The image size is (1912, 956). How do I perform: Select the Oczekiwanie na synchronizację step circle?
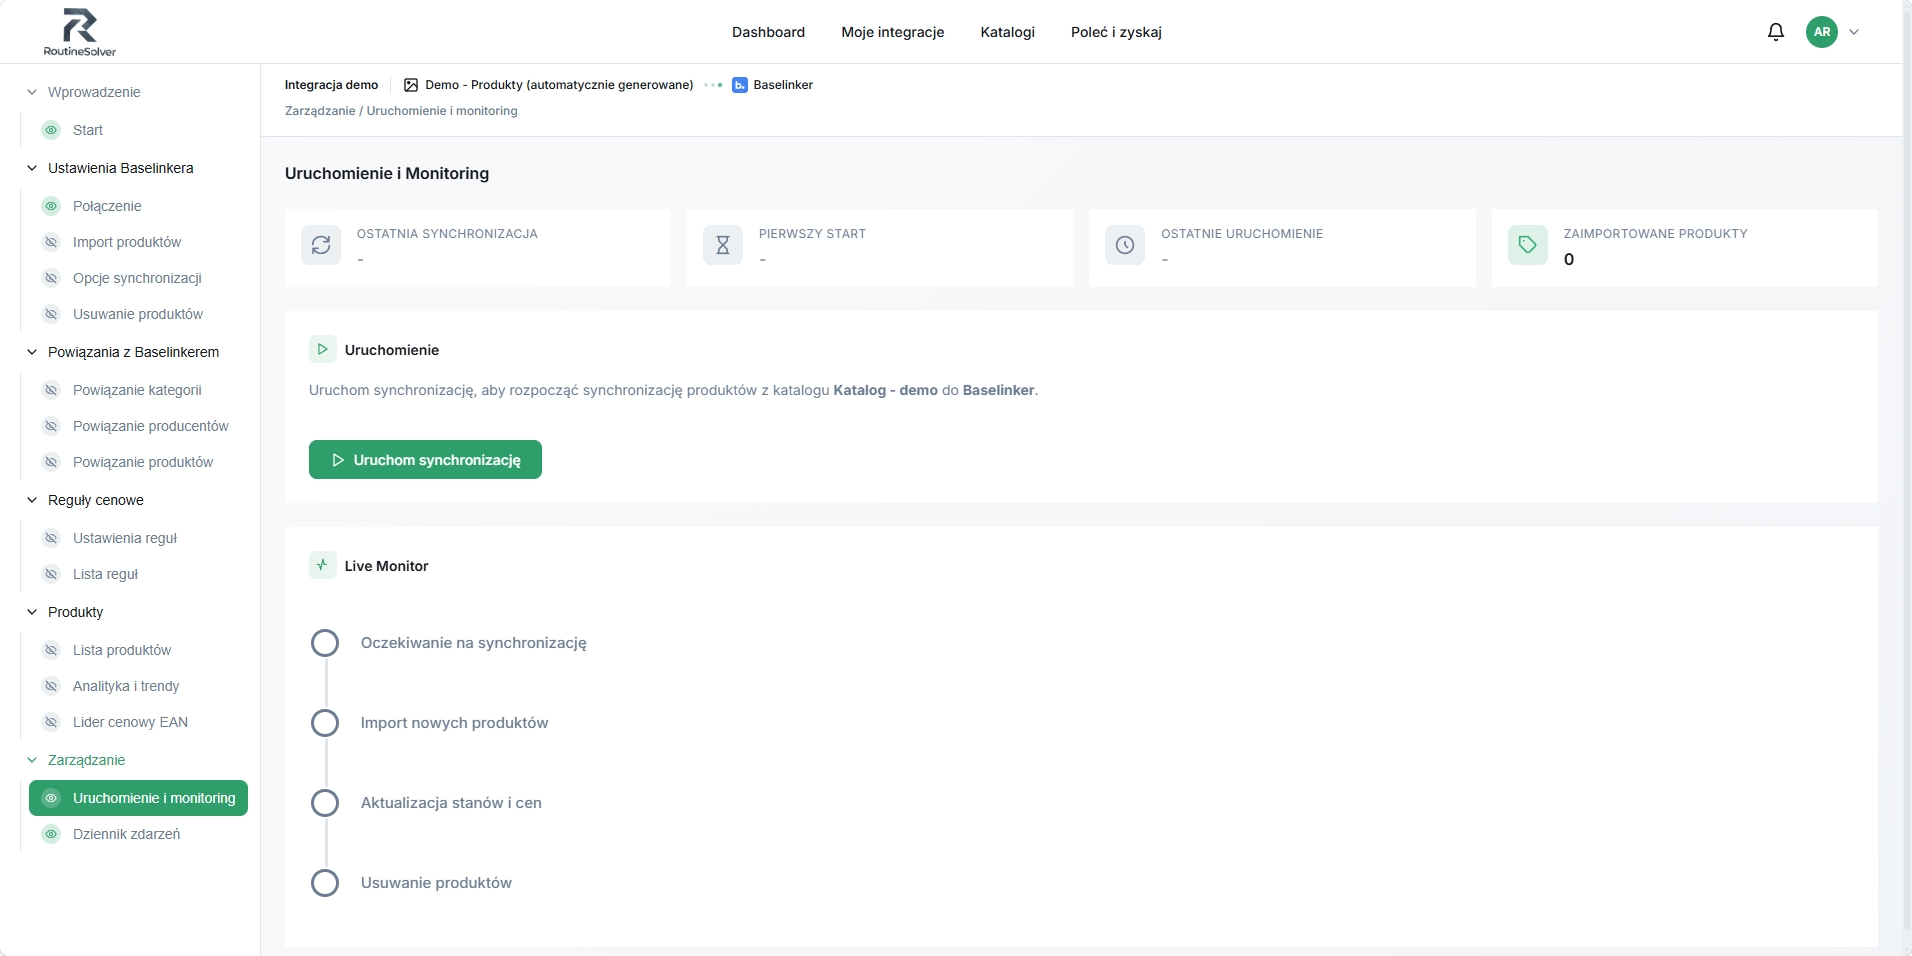pyautogui.click(x=325, y=643)
